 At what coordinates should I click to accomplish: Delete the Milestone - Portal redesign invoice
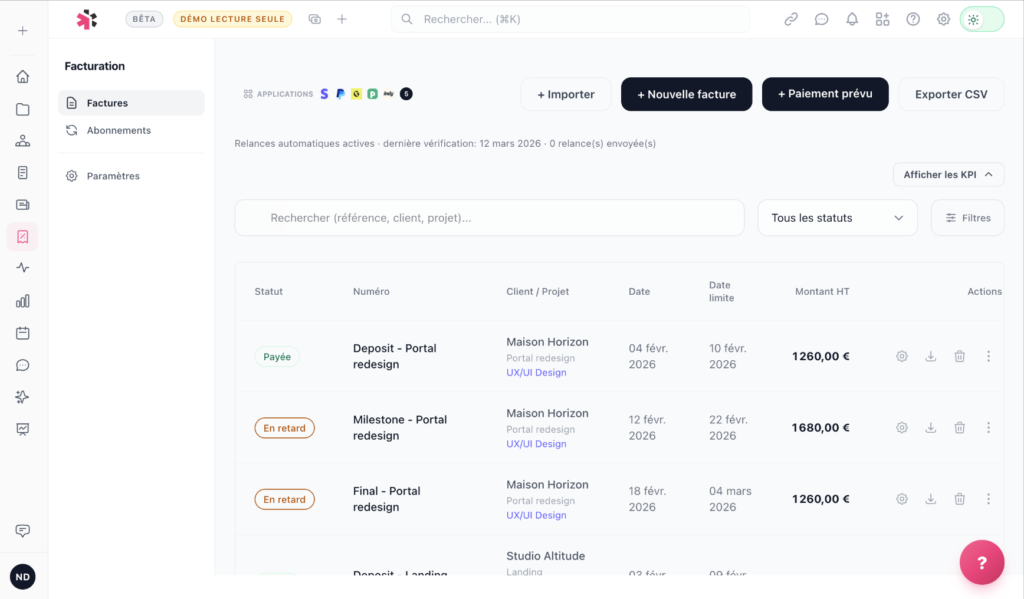[x=959, y=428]
